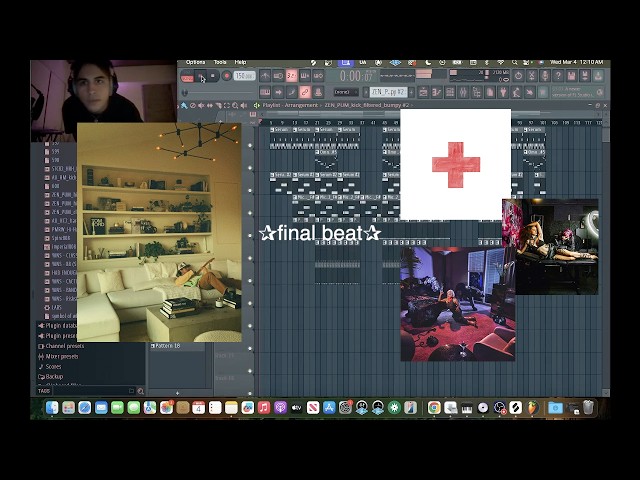The width and height of the screenshot is (640, 480).
Task: Expand Mixer presets in browser
Action: coord(58,356)
